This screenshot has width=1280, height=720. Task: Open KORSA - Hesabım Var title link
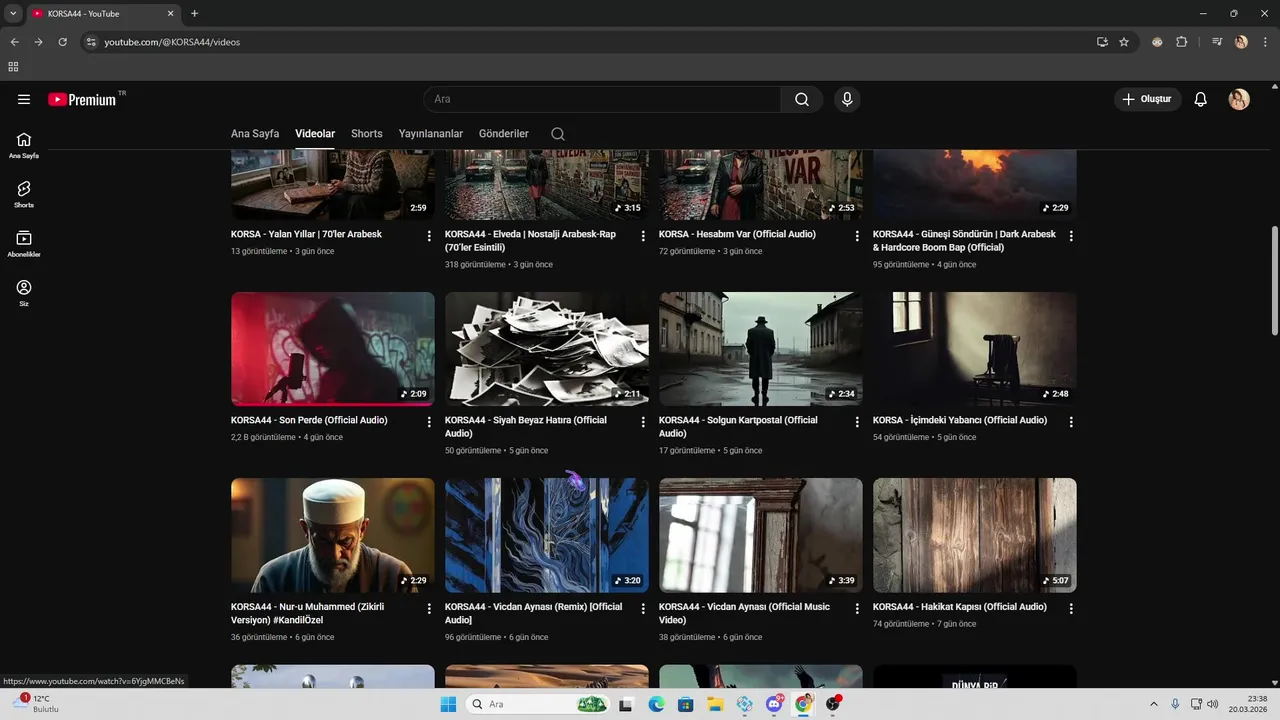737,234
